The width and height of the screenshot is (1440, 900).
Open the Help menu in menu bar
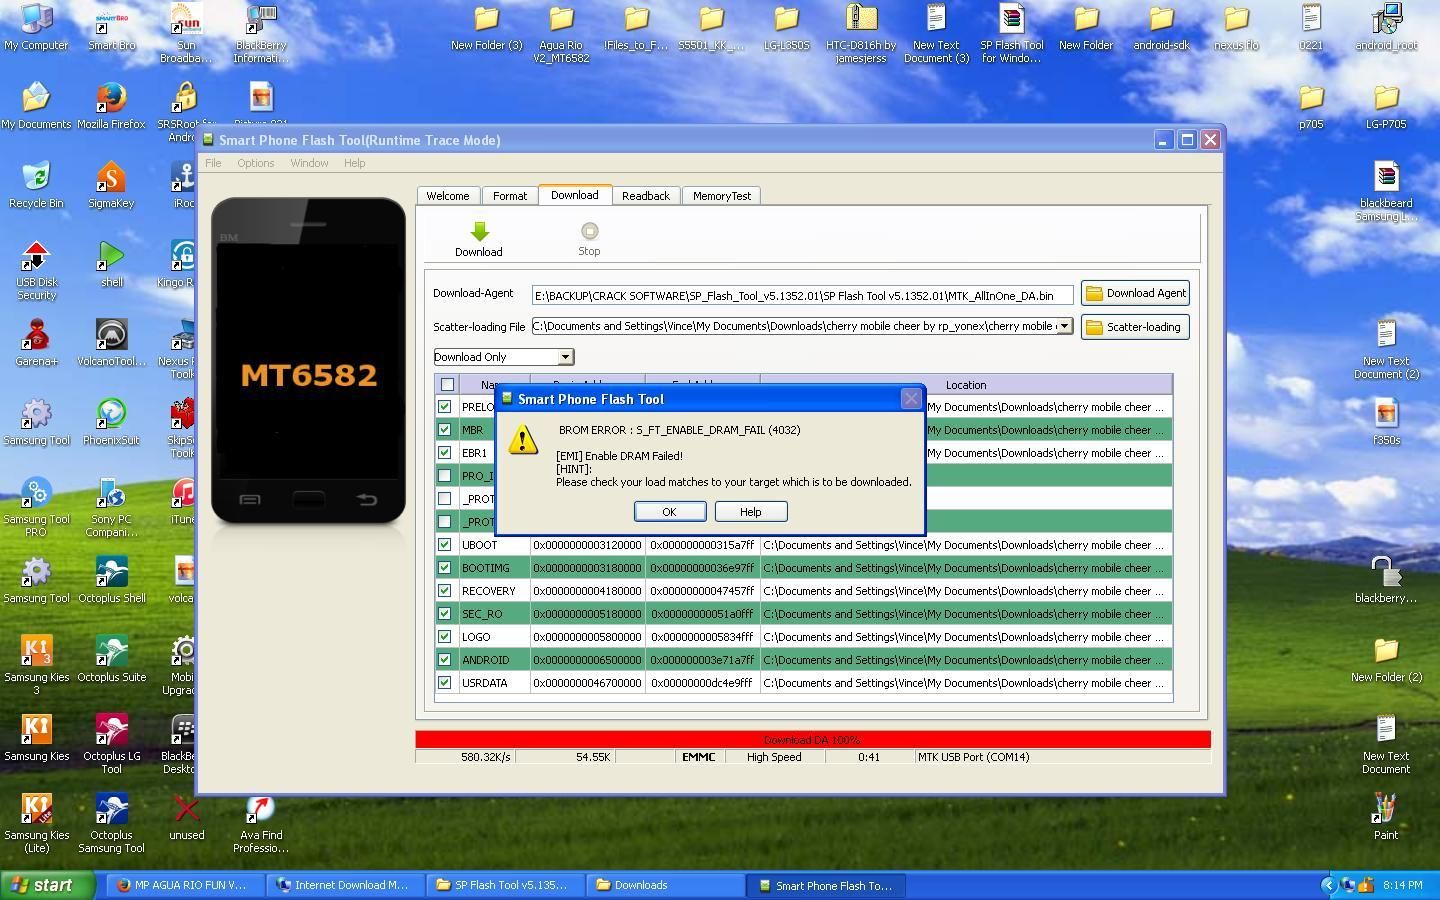pos(354,163)
